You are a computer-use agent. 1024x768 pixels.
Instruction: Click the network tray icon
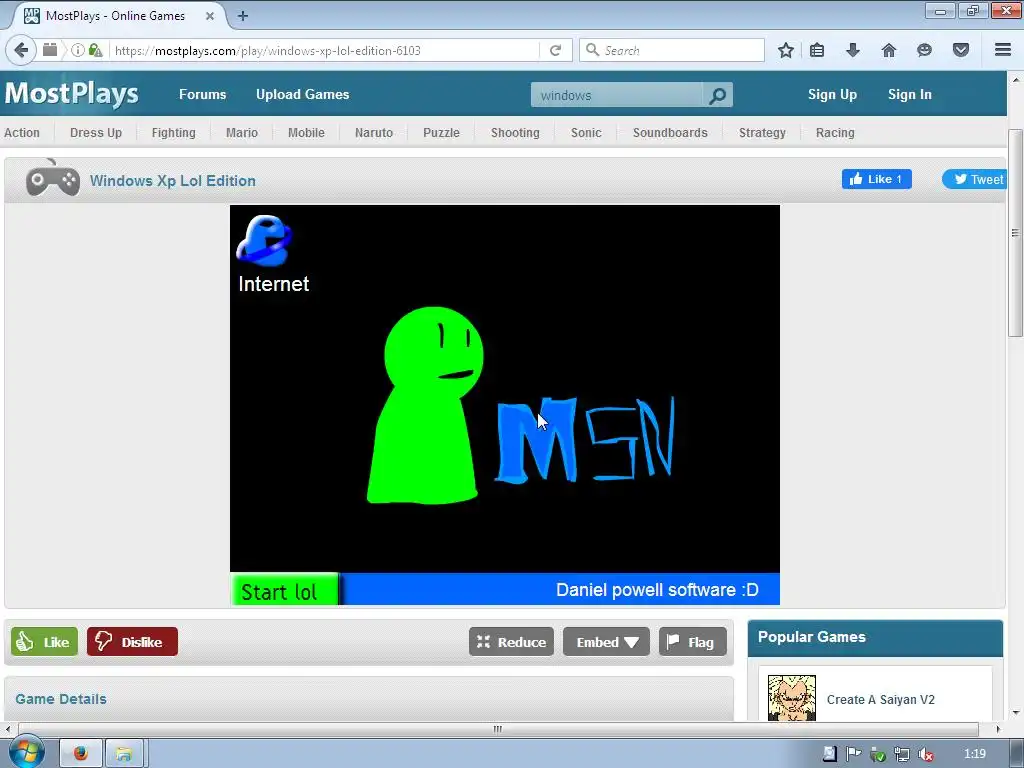click(x=902, y=754)
